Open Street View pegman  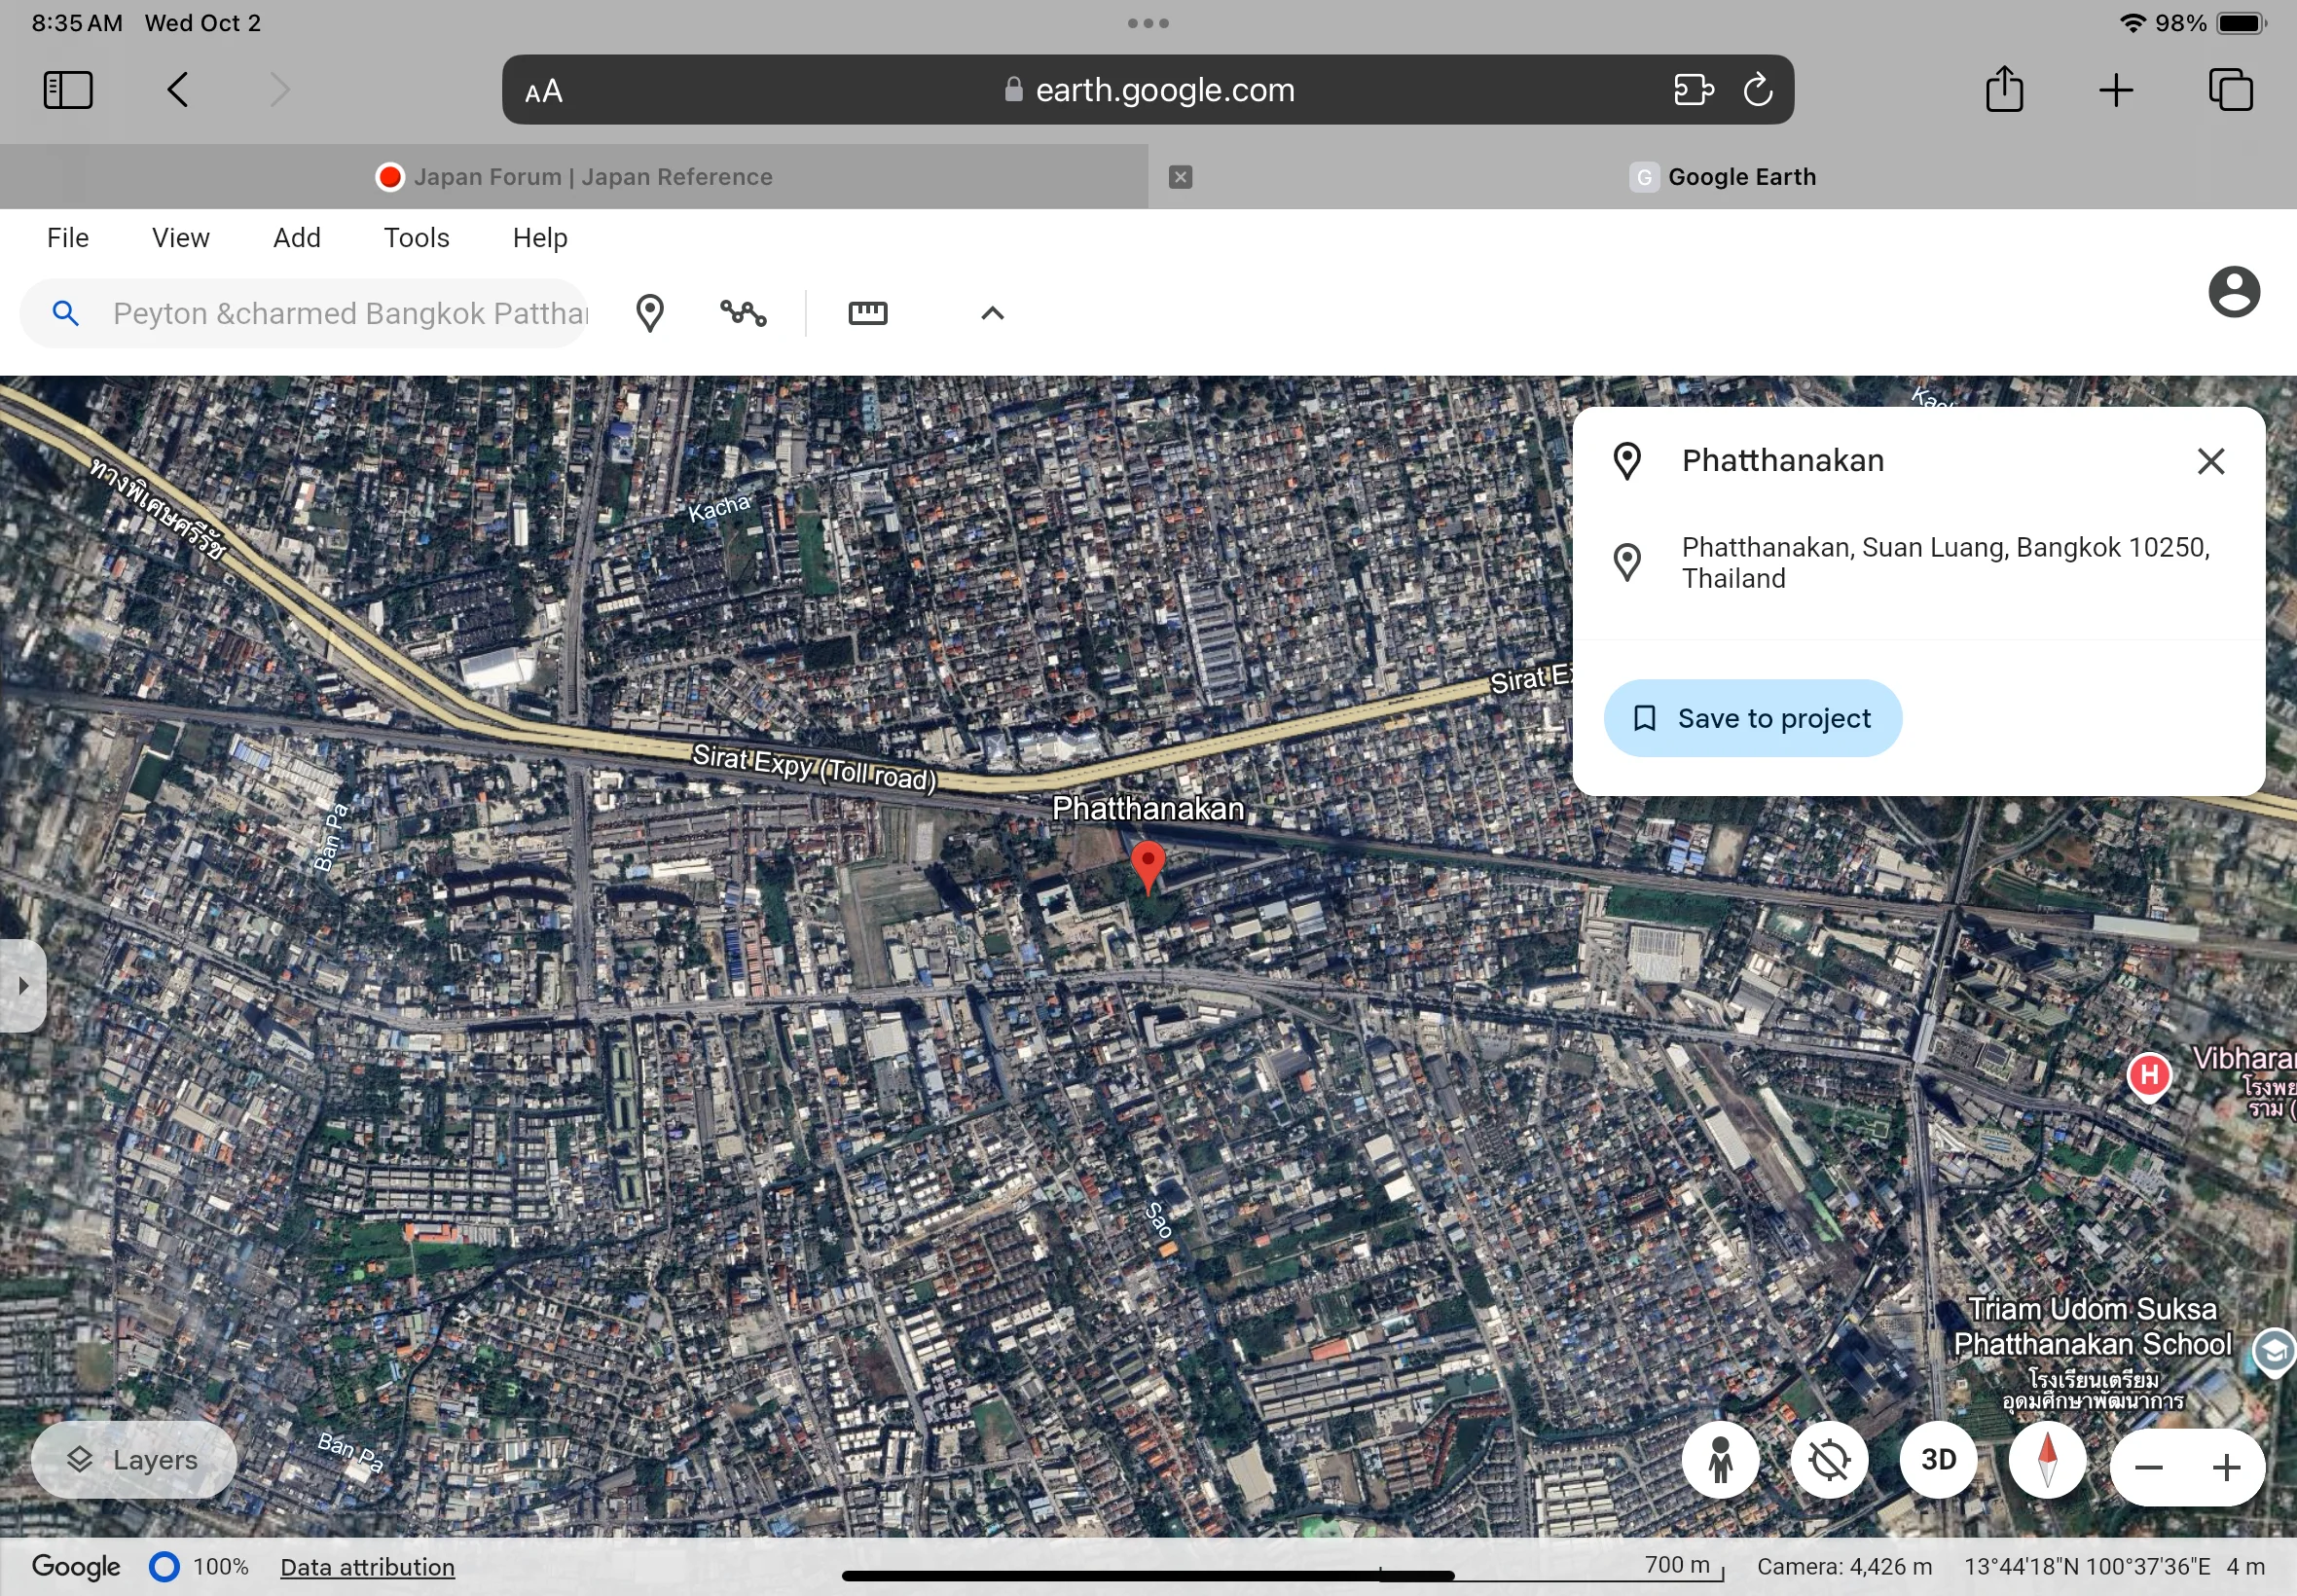1720,1460
